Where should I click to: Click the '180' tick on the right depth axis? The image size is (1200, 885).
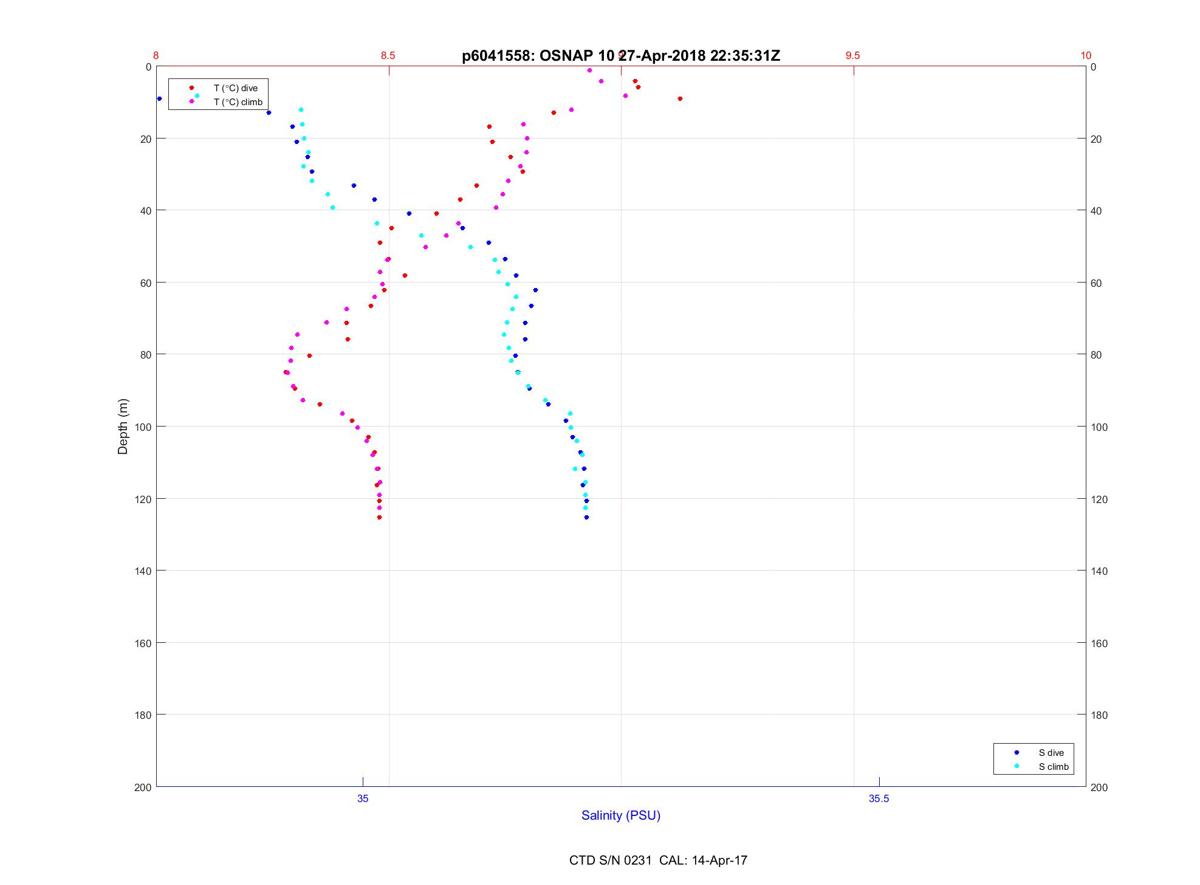click(x=1101, y=715)
